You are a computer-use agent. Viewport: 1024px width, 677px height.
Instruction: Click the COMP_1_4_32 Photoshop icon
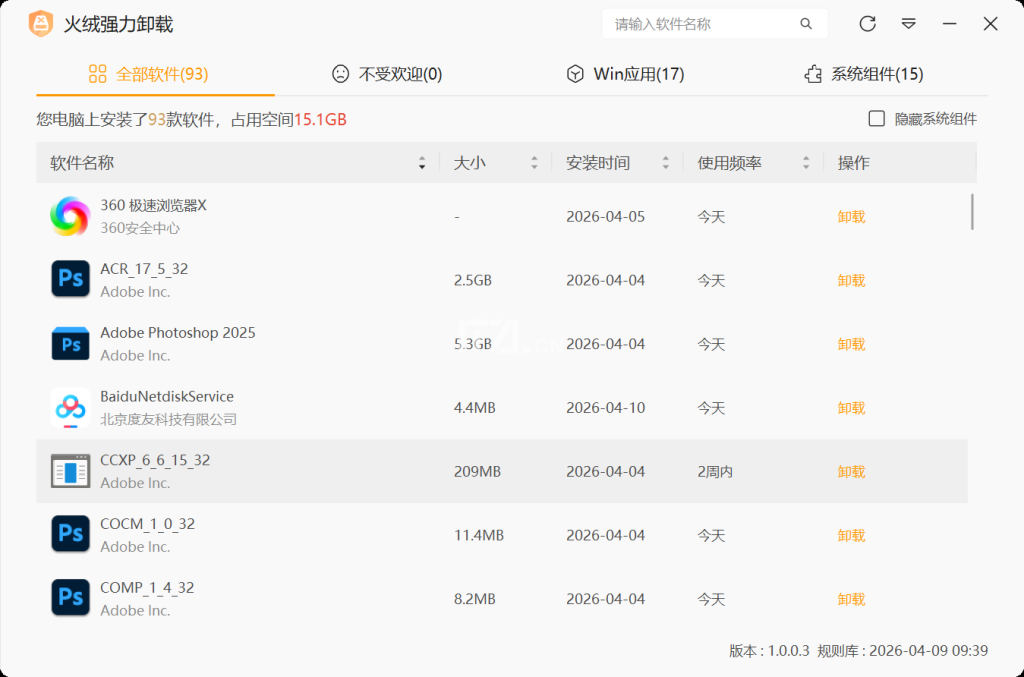coord(71,597)
